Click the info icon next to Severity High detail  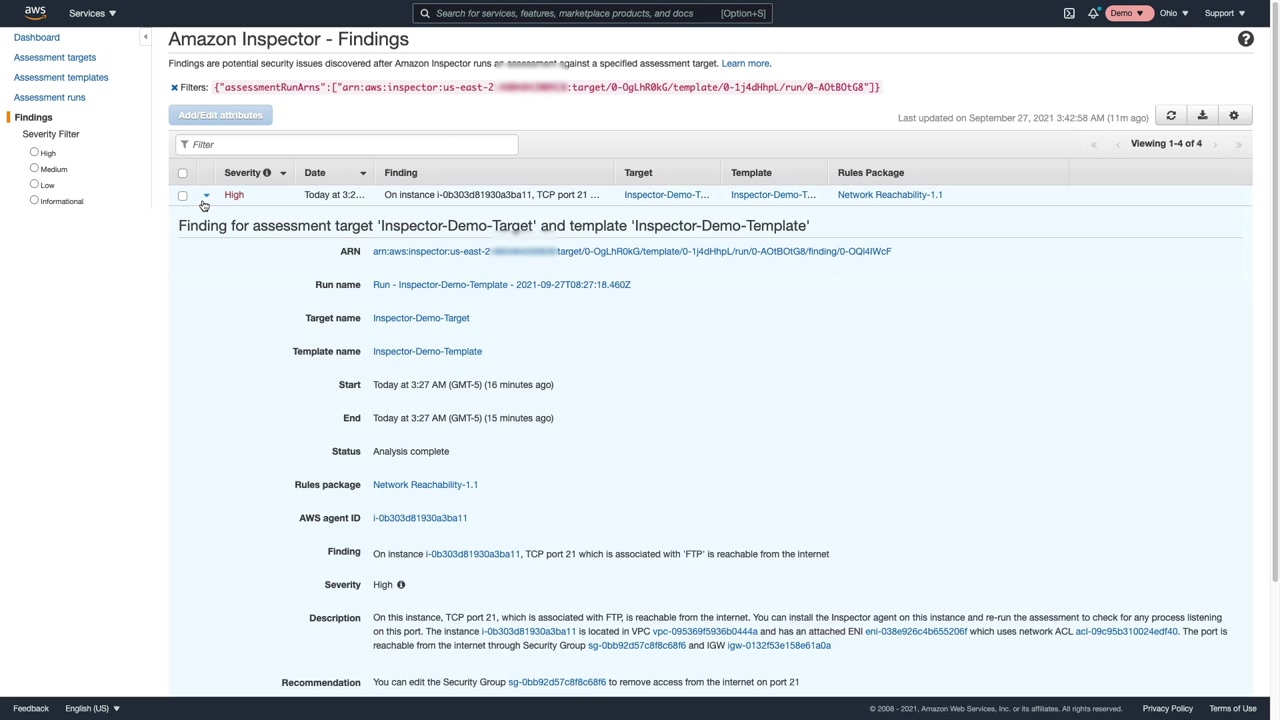coord(401,585)
